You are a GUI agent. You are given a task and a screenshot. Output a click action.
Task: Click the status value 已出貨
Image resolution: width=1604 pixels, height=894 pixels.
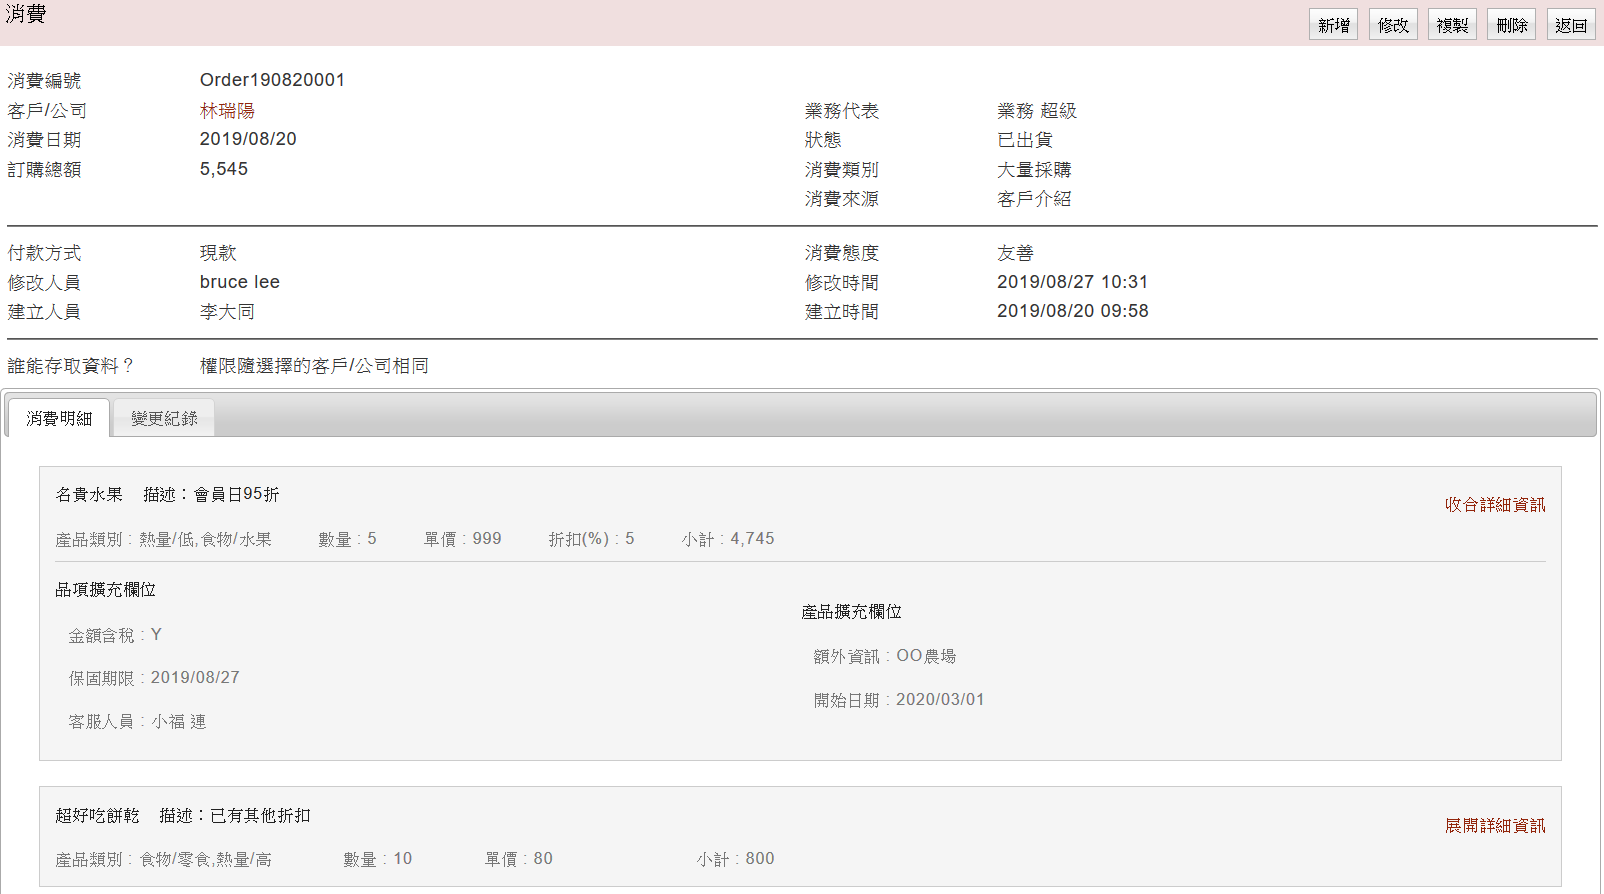(x=1024, y=140)
